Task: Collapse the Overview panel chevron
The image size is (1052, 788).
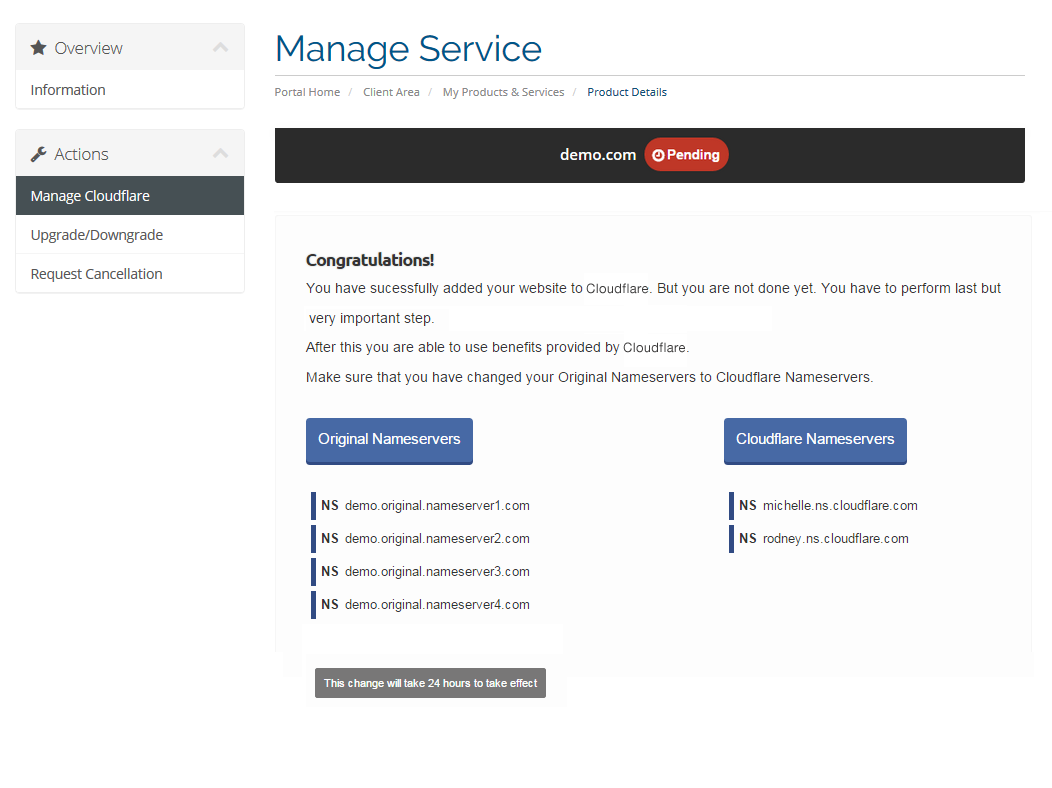Action: point(221,48)
